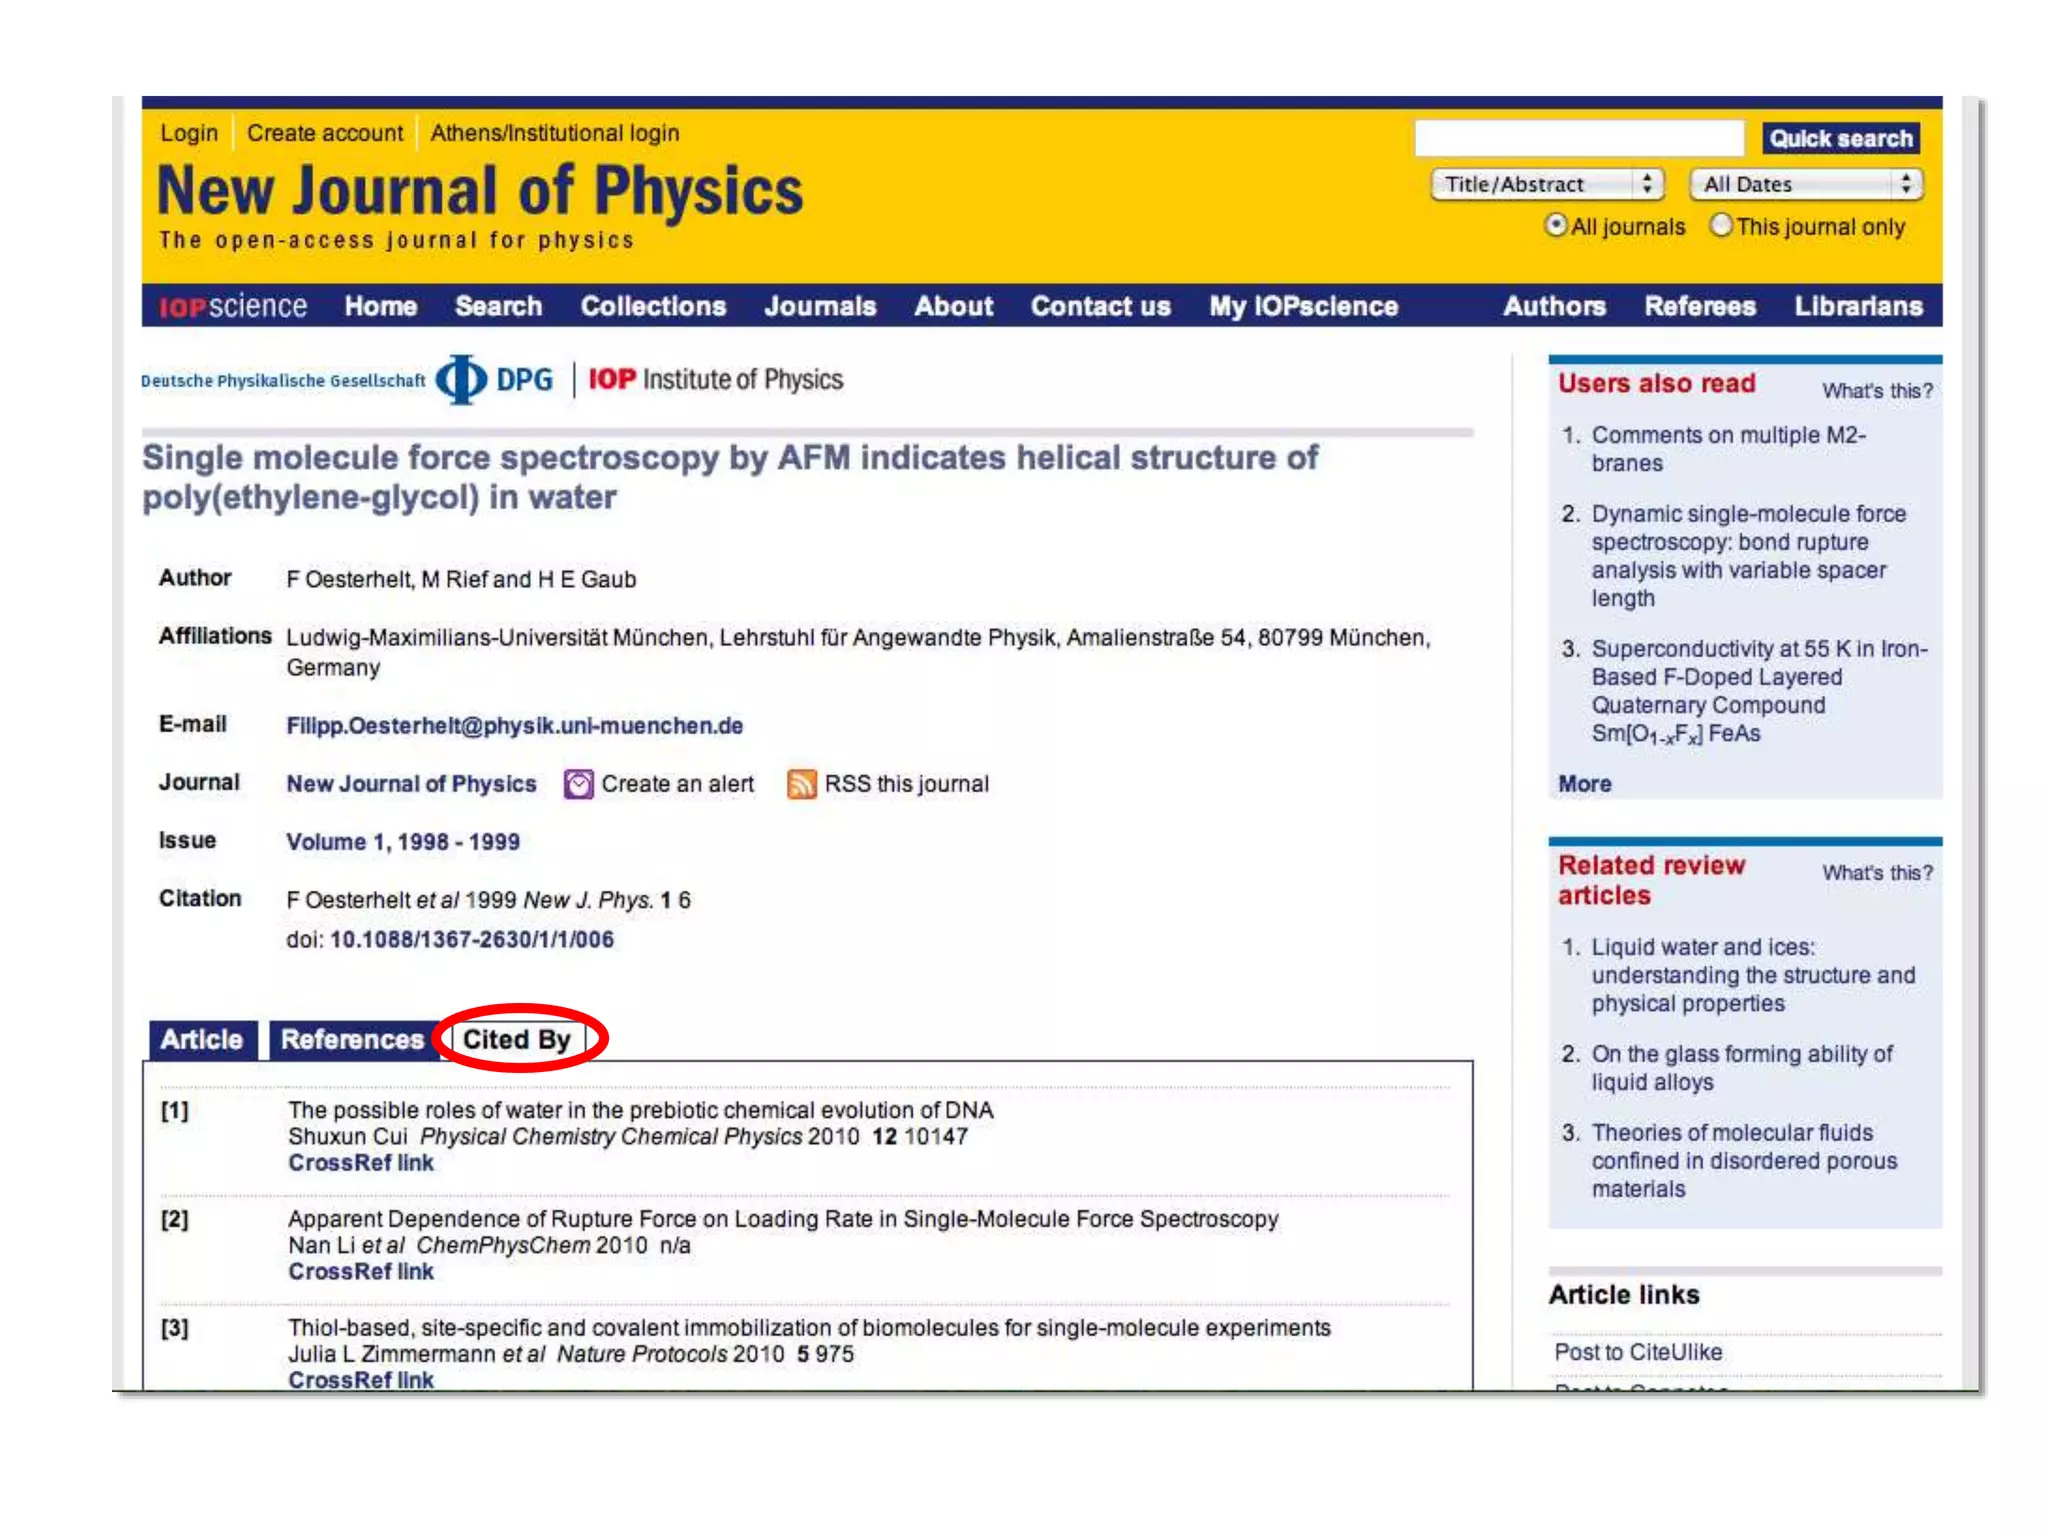
Task: Click the Create an alert clock icon
Action: click(578, 784)
